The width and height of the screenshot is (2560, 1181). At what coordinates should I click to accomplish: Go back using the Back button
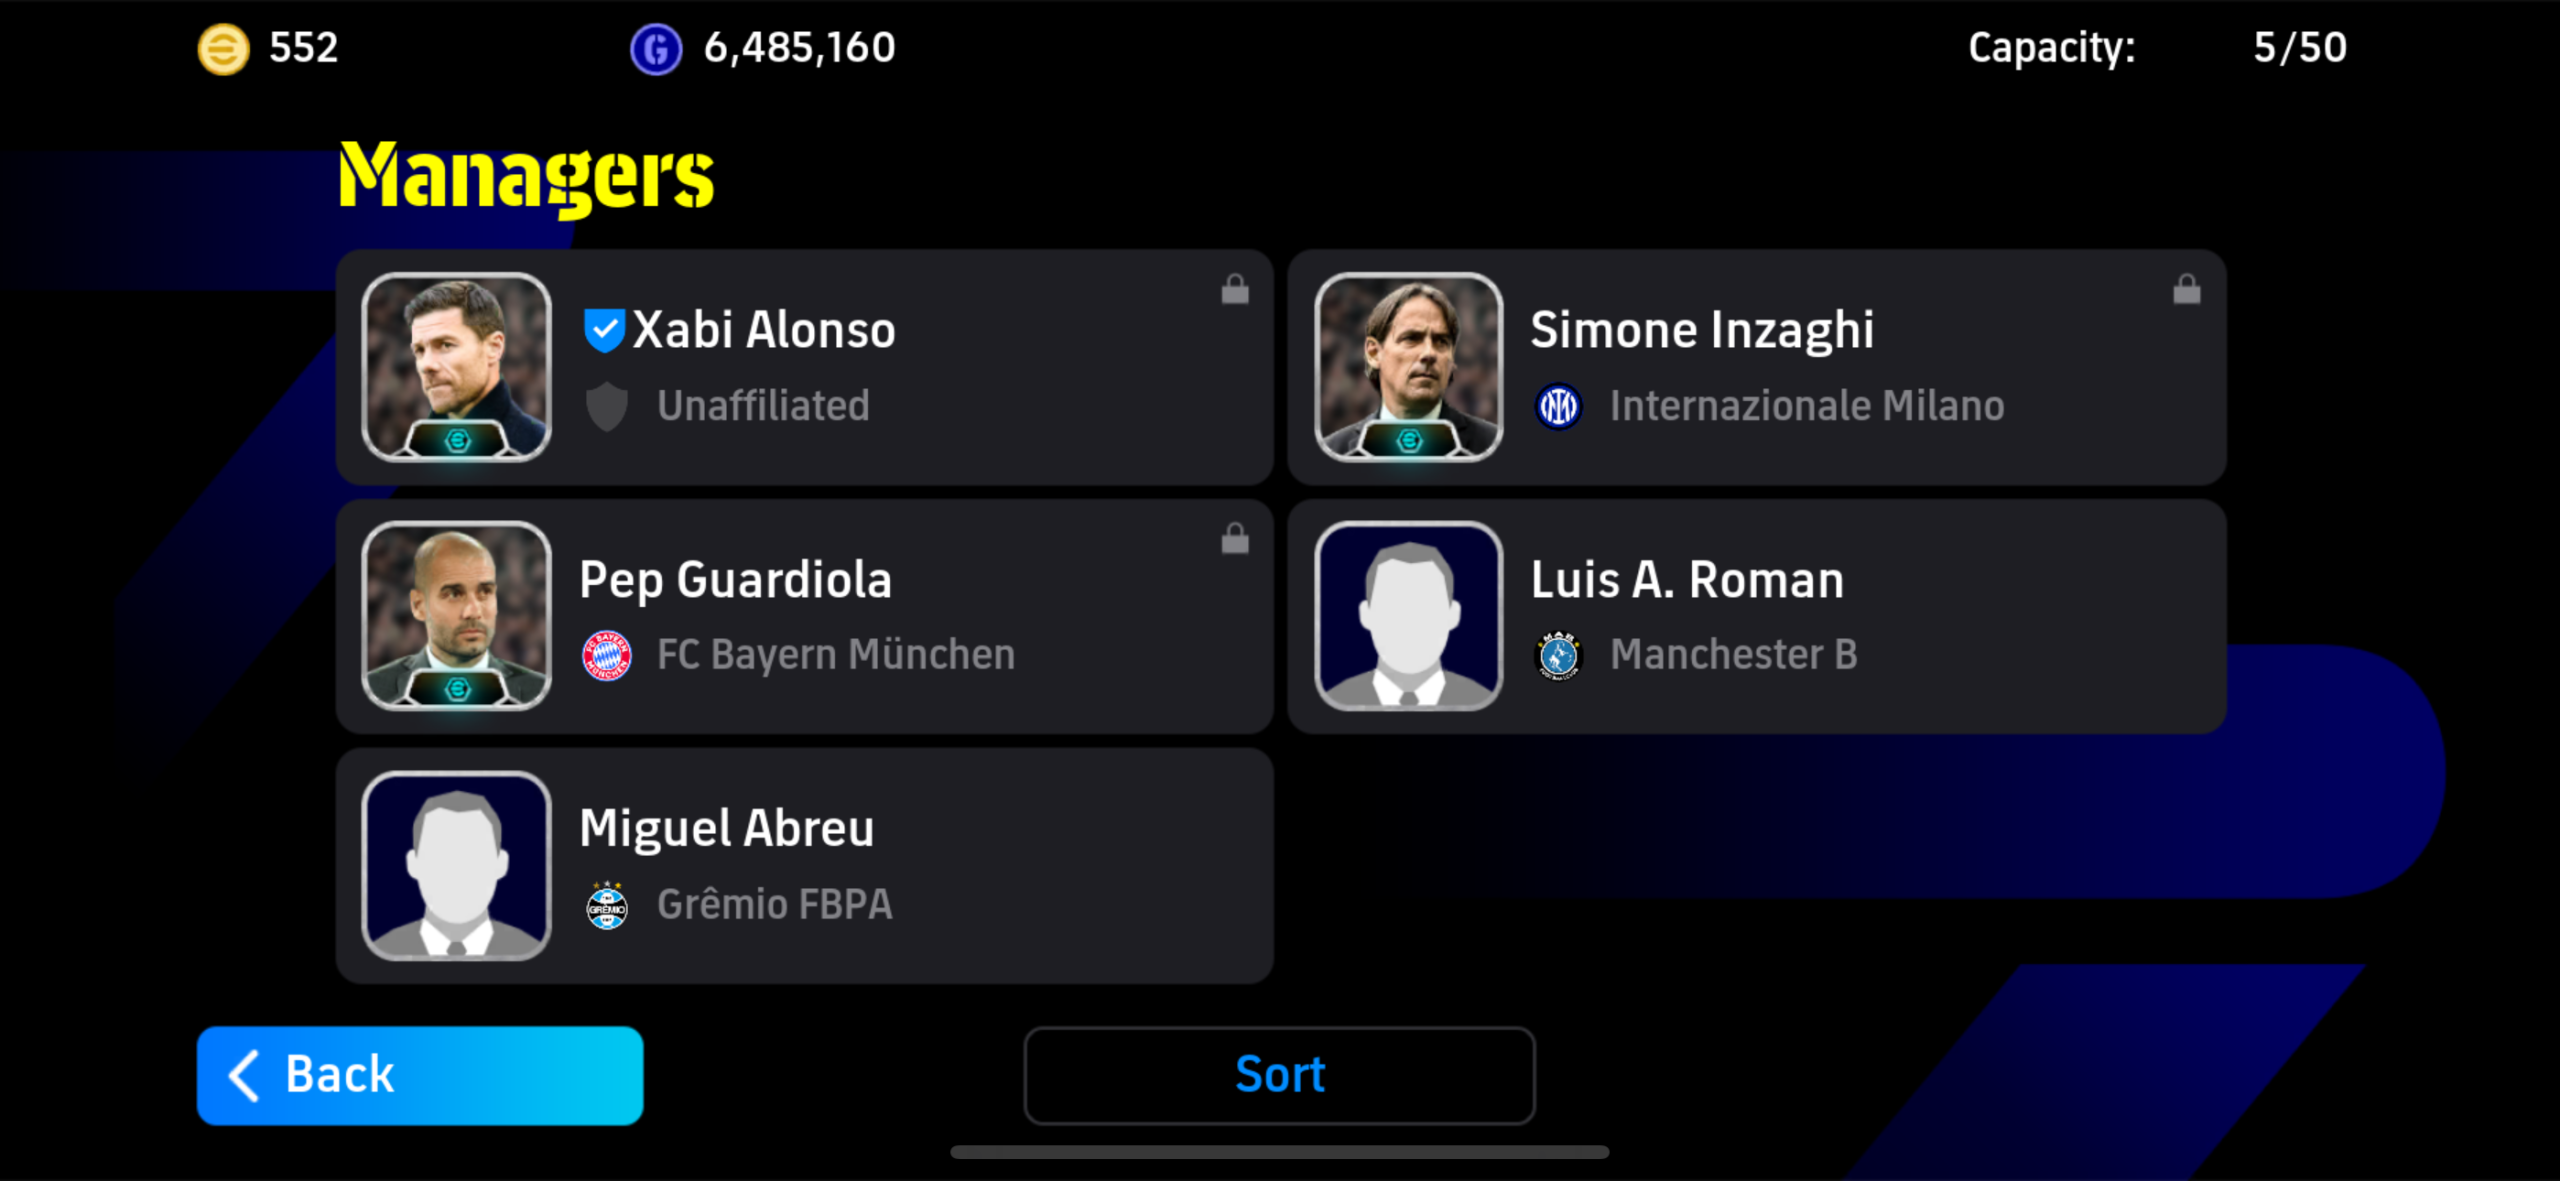[x=420, y=1075]
